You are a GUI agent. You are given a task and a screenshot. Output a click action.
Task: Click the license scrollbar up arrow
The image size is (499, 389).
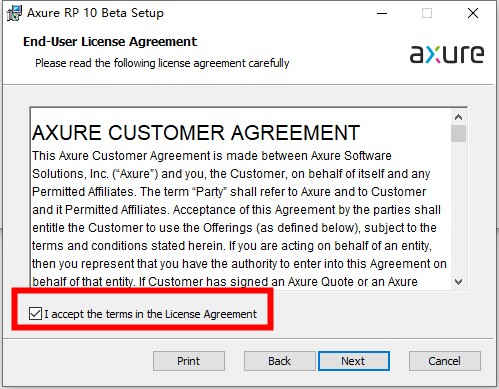(459, 117)
